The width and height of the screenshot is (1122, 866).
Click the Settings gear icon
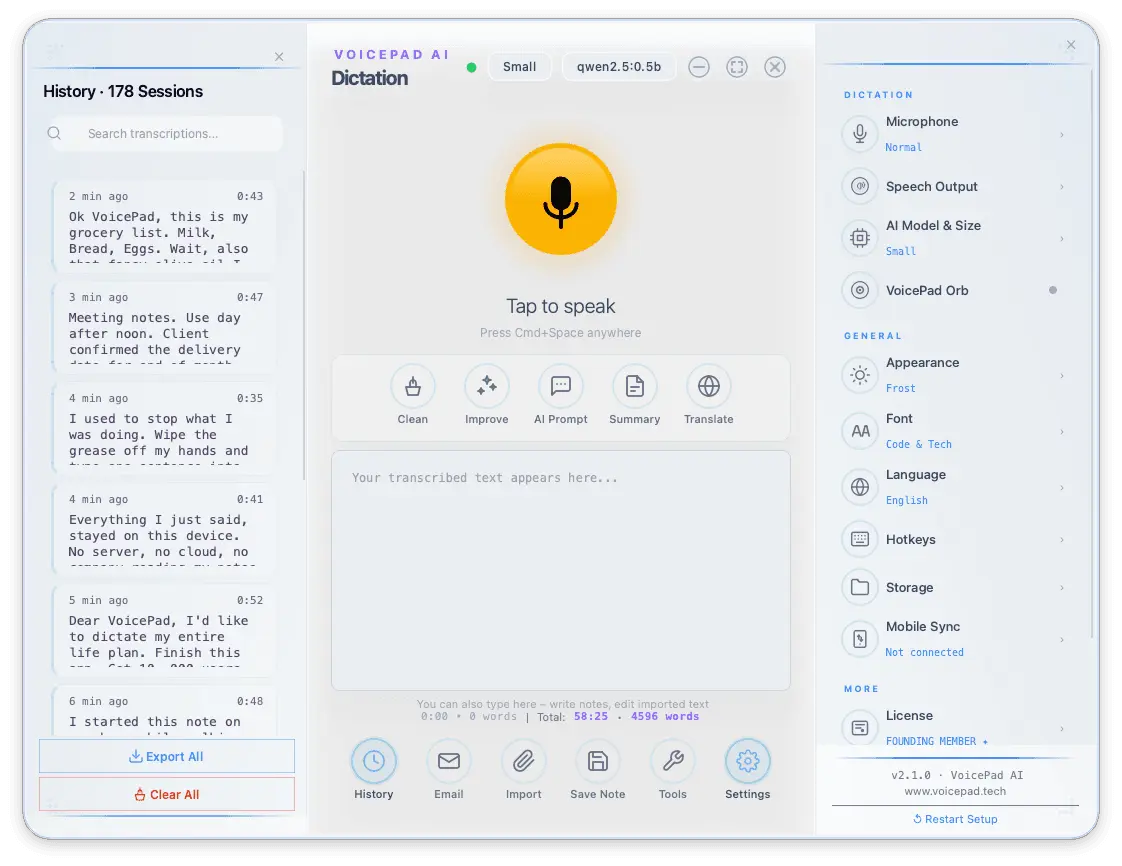pos(748,761)
